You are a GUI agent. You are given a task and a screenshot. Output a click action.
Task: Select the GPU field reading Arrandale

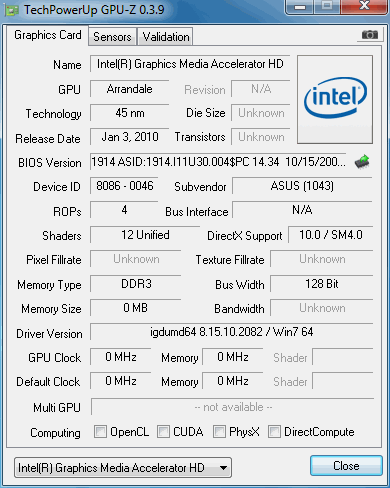coord(129,89)
